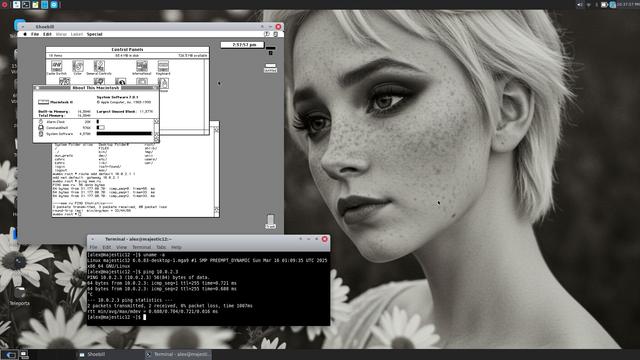Select the Trash icon on Mac desktop
This screenshot has width=640, height=360.
(270, 221)
